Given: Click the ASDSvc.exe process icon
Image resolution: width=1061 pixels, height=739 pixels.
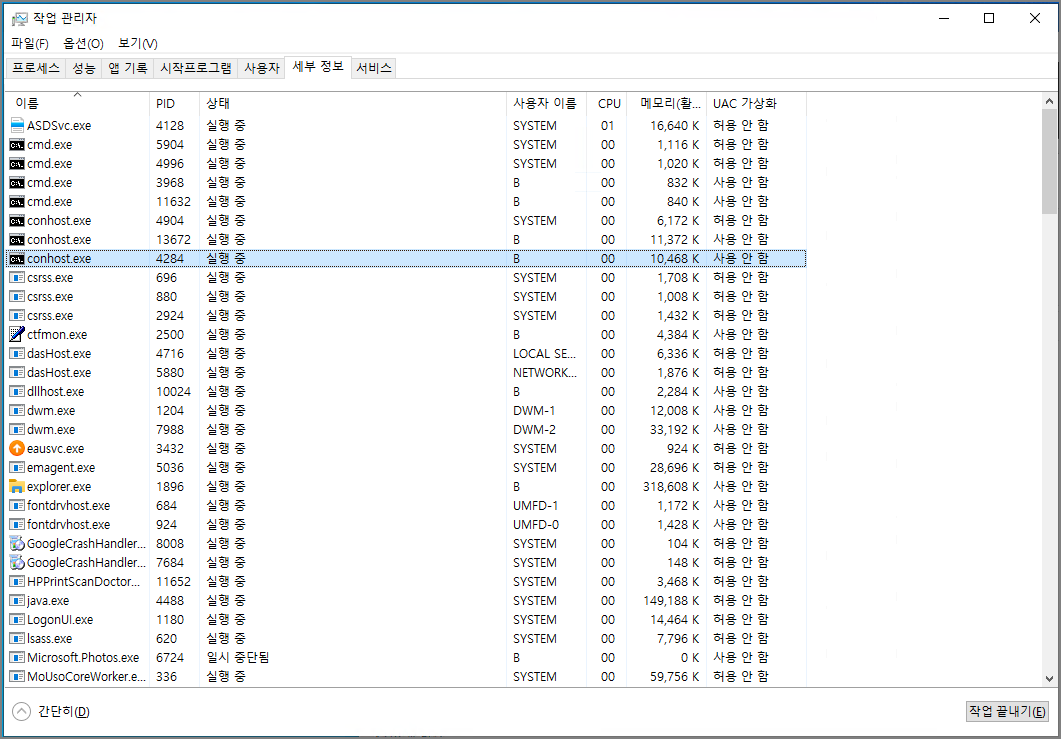Looking at the screenshot, I should coord(17,125).
